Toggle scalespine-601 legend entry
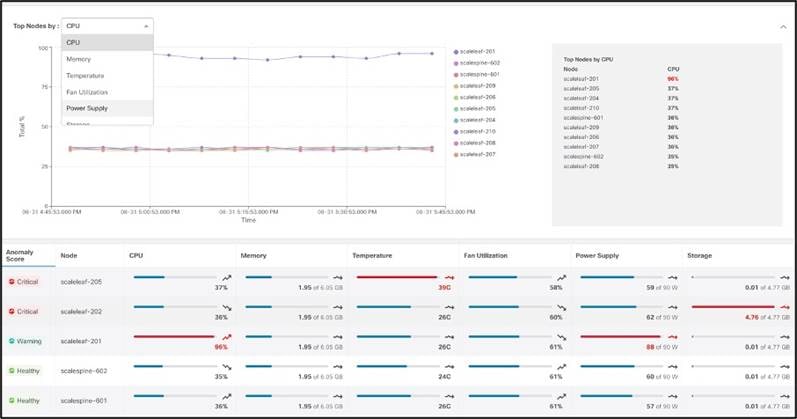Screen dimensions: 797x419 pos(477,74)
